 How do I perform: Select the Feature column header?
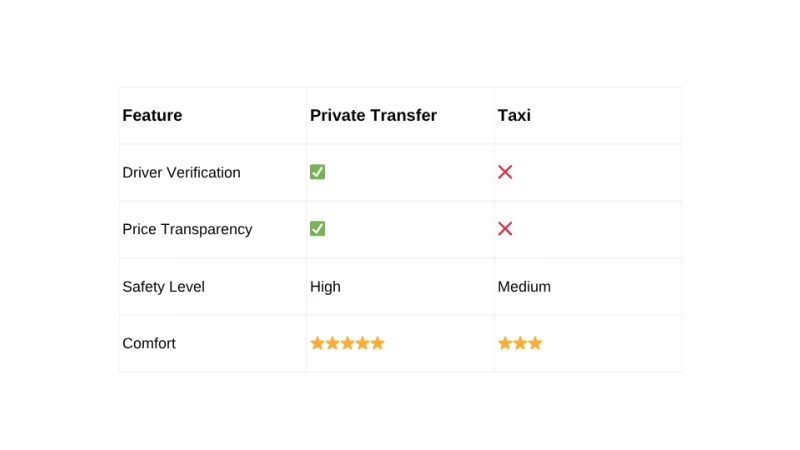point(152,115)
